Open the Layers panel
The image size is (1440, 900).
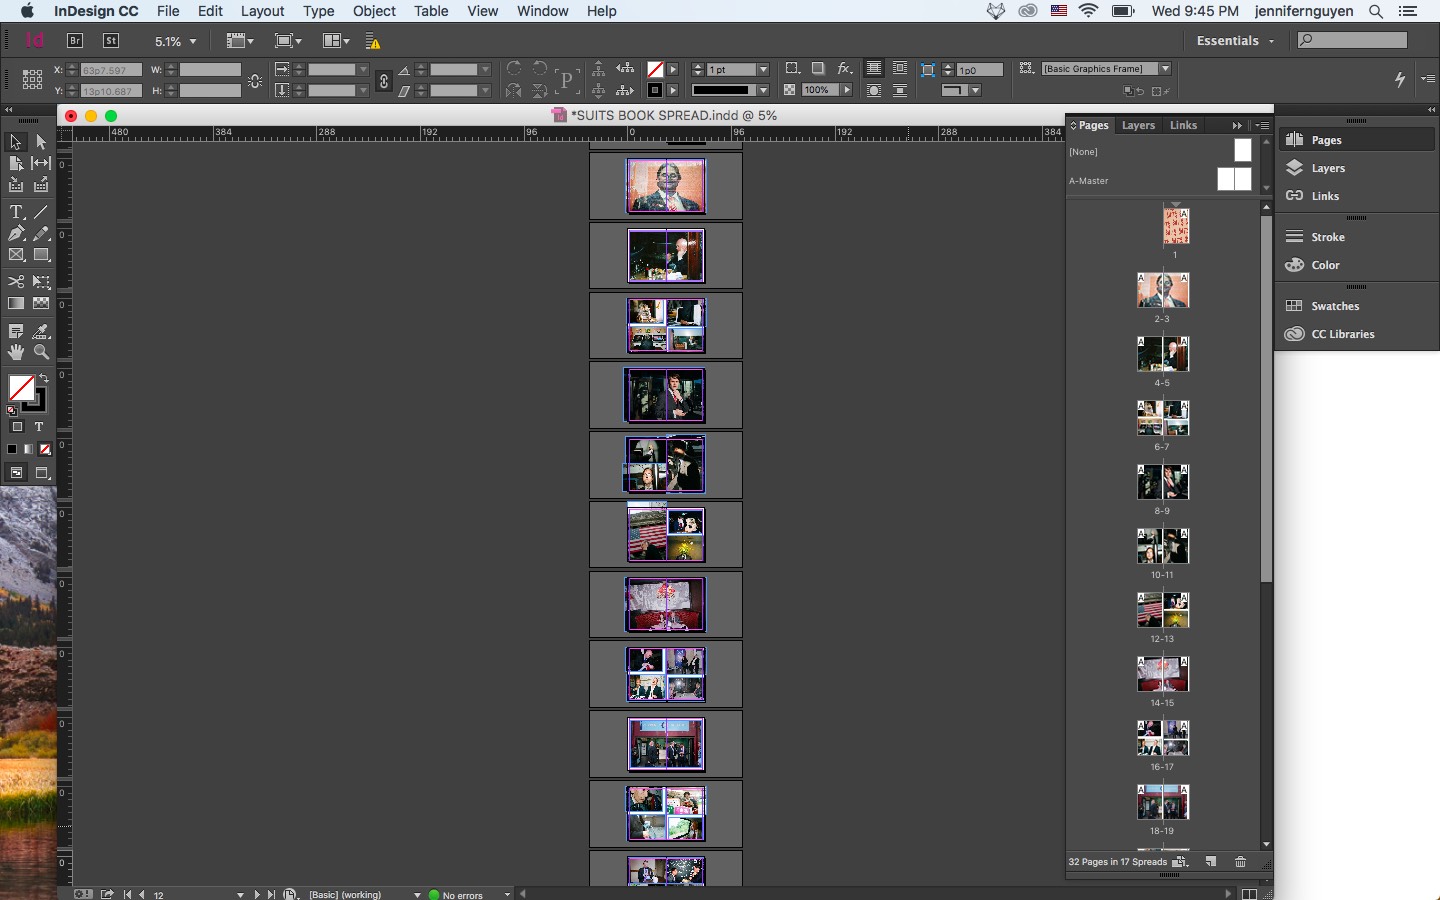[x=1326, y=168]
